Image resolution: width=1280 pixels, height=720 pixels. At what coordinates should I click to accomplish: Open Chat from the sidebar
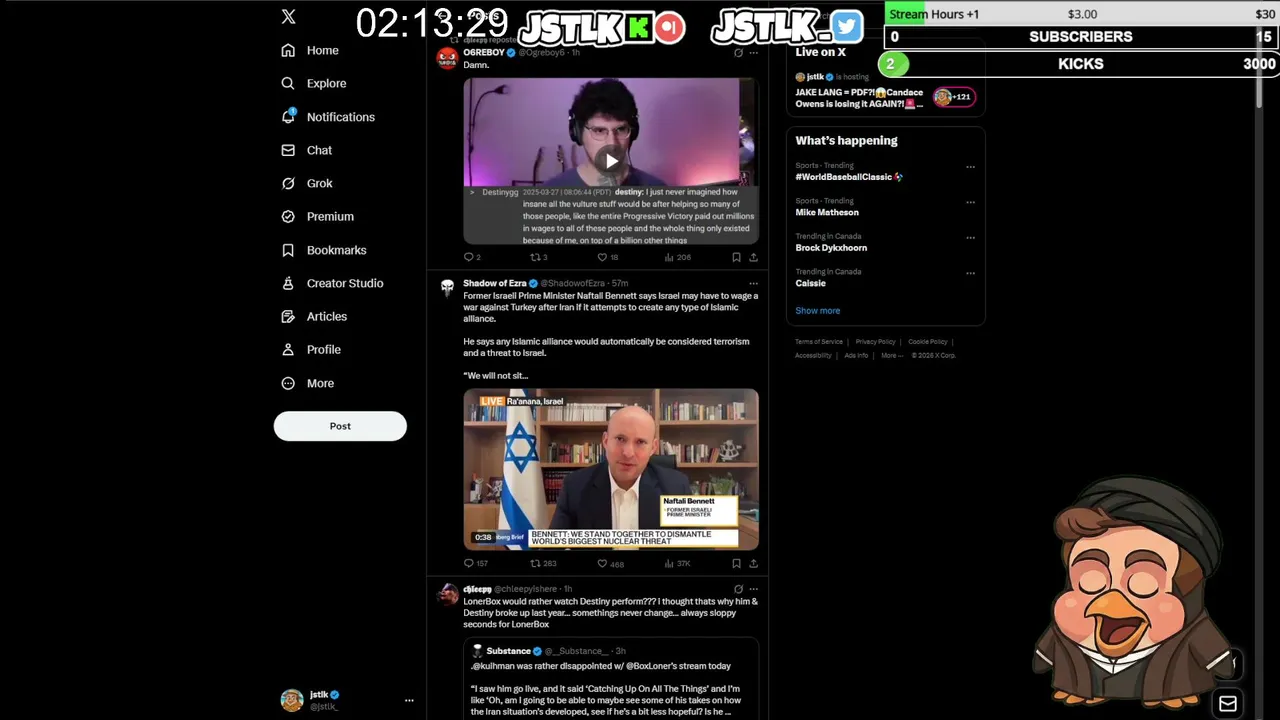(x=306, y=150)
